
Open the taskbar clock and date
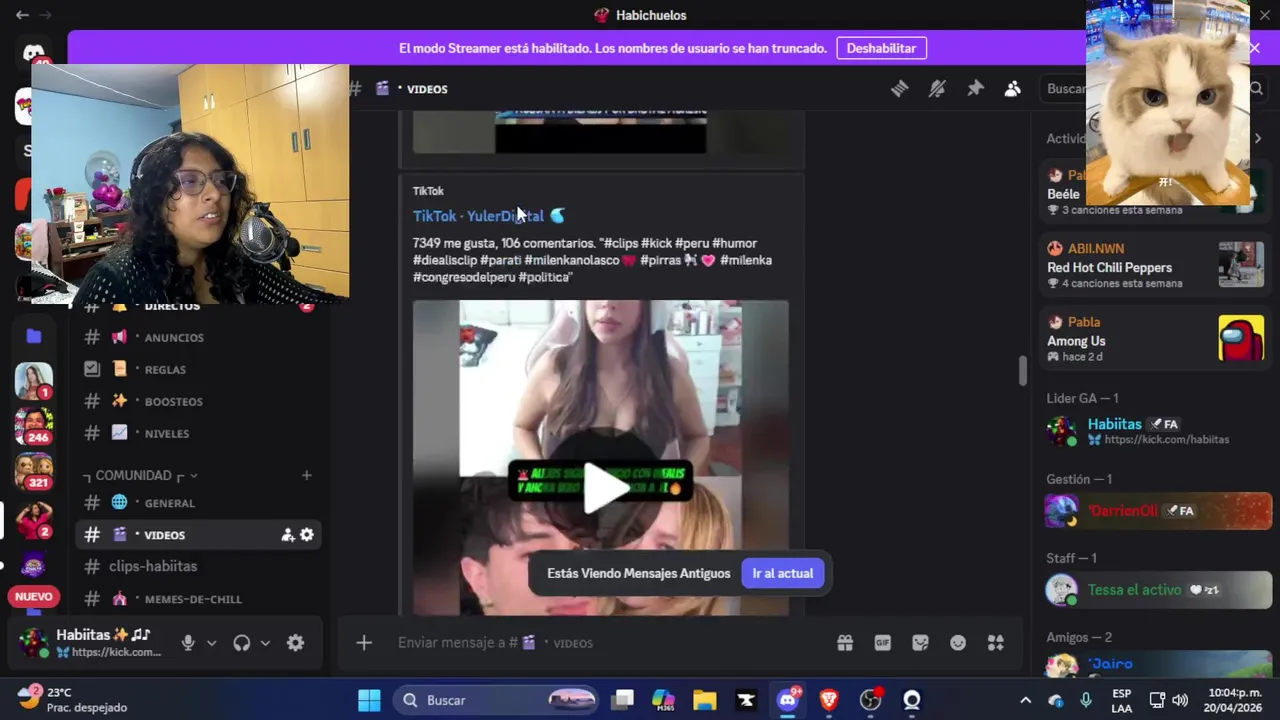[x=1235, y=700]
